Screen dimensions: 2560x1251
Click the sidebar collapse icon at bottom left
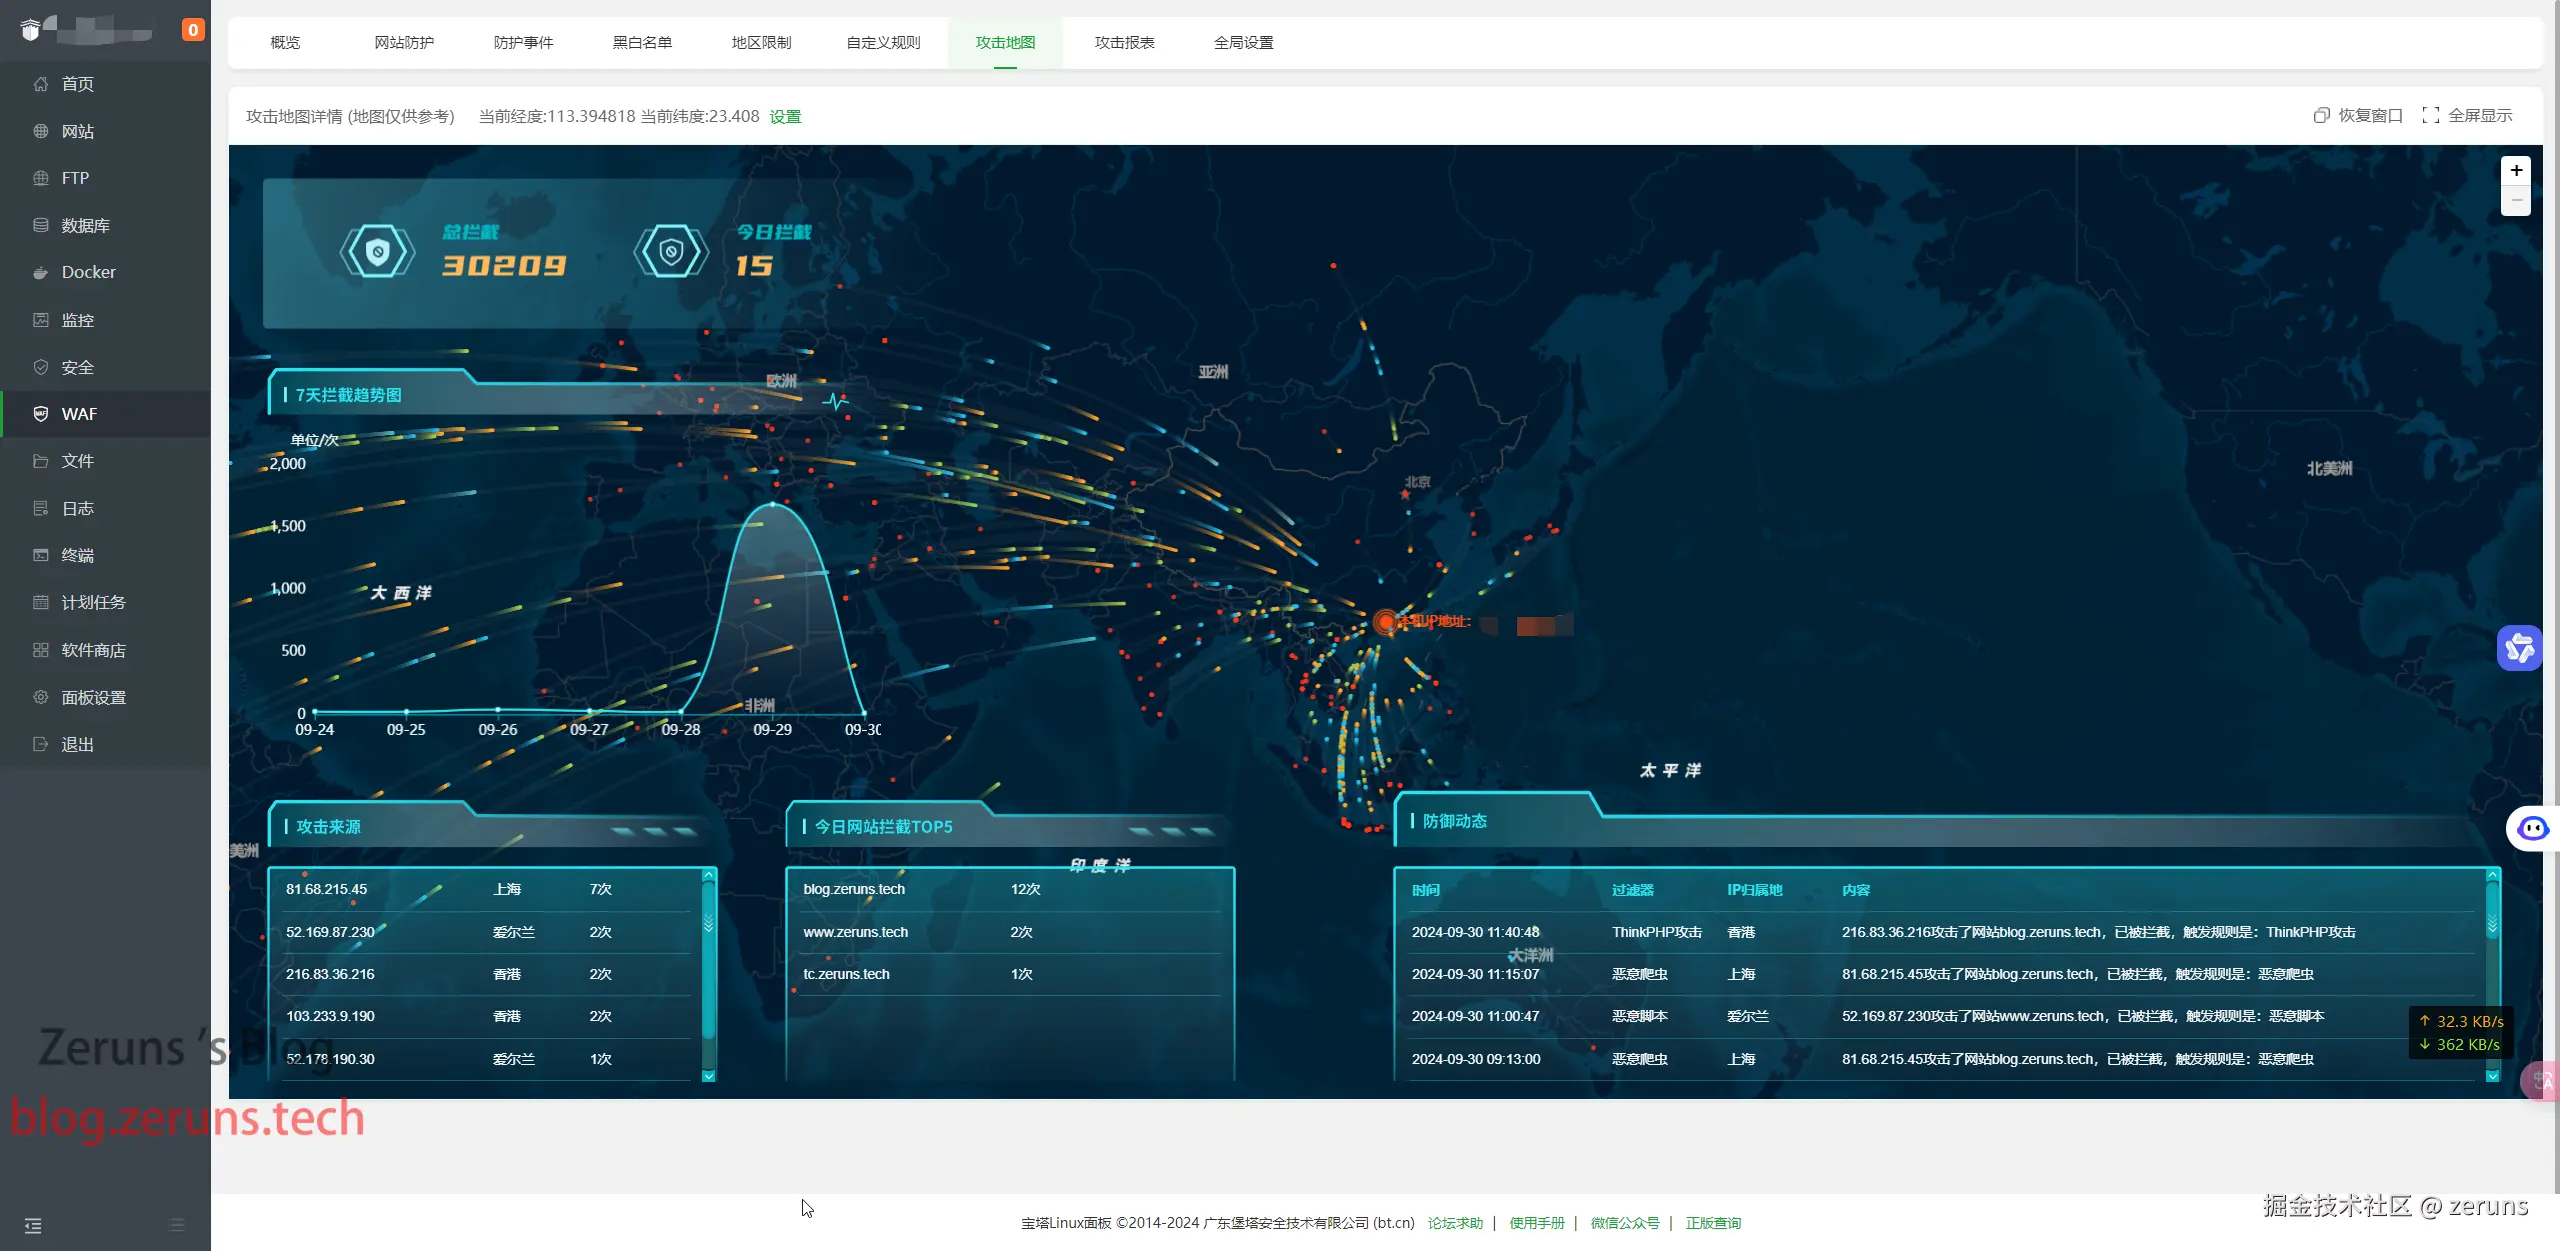[33, 1226]
